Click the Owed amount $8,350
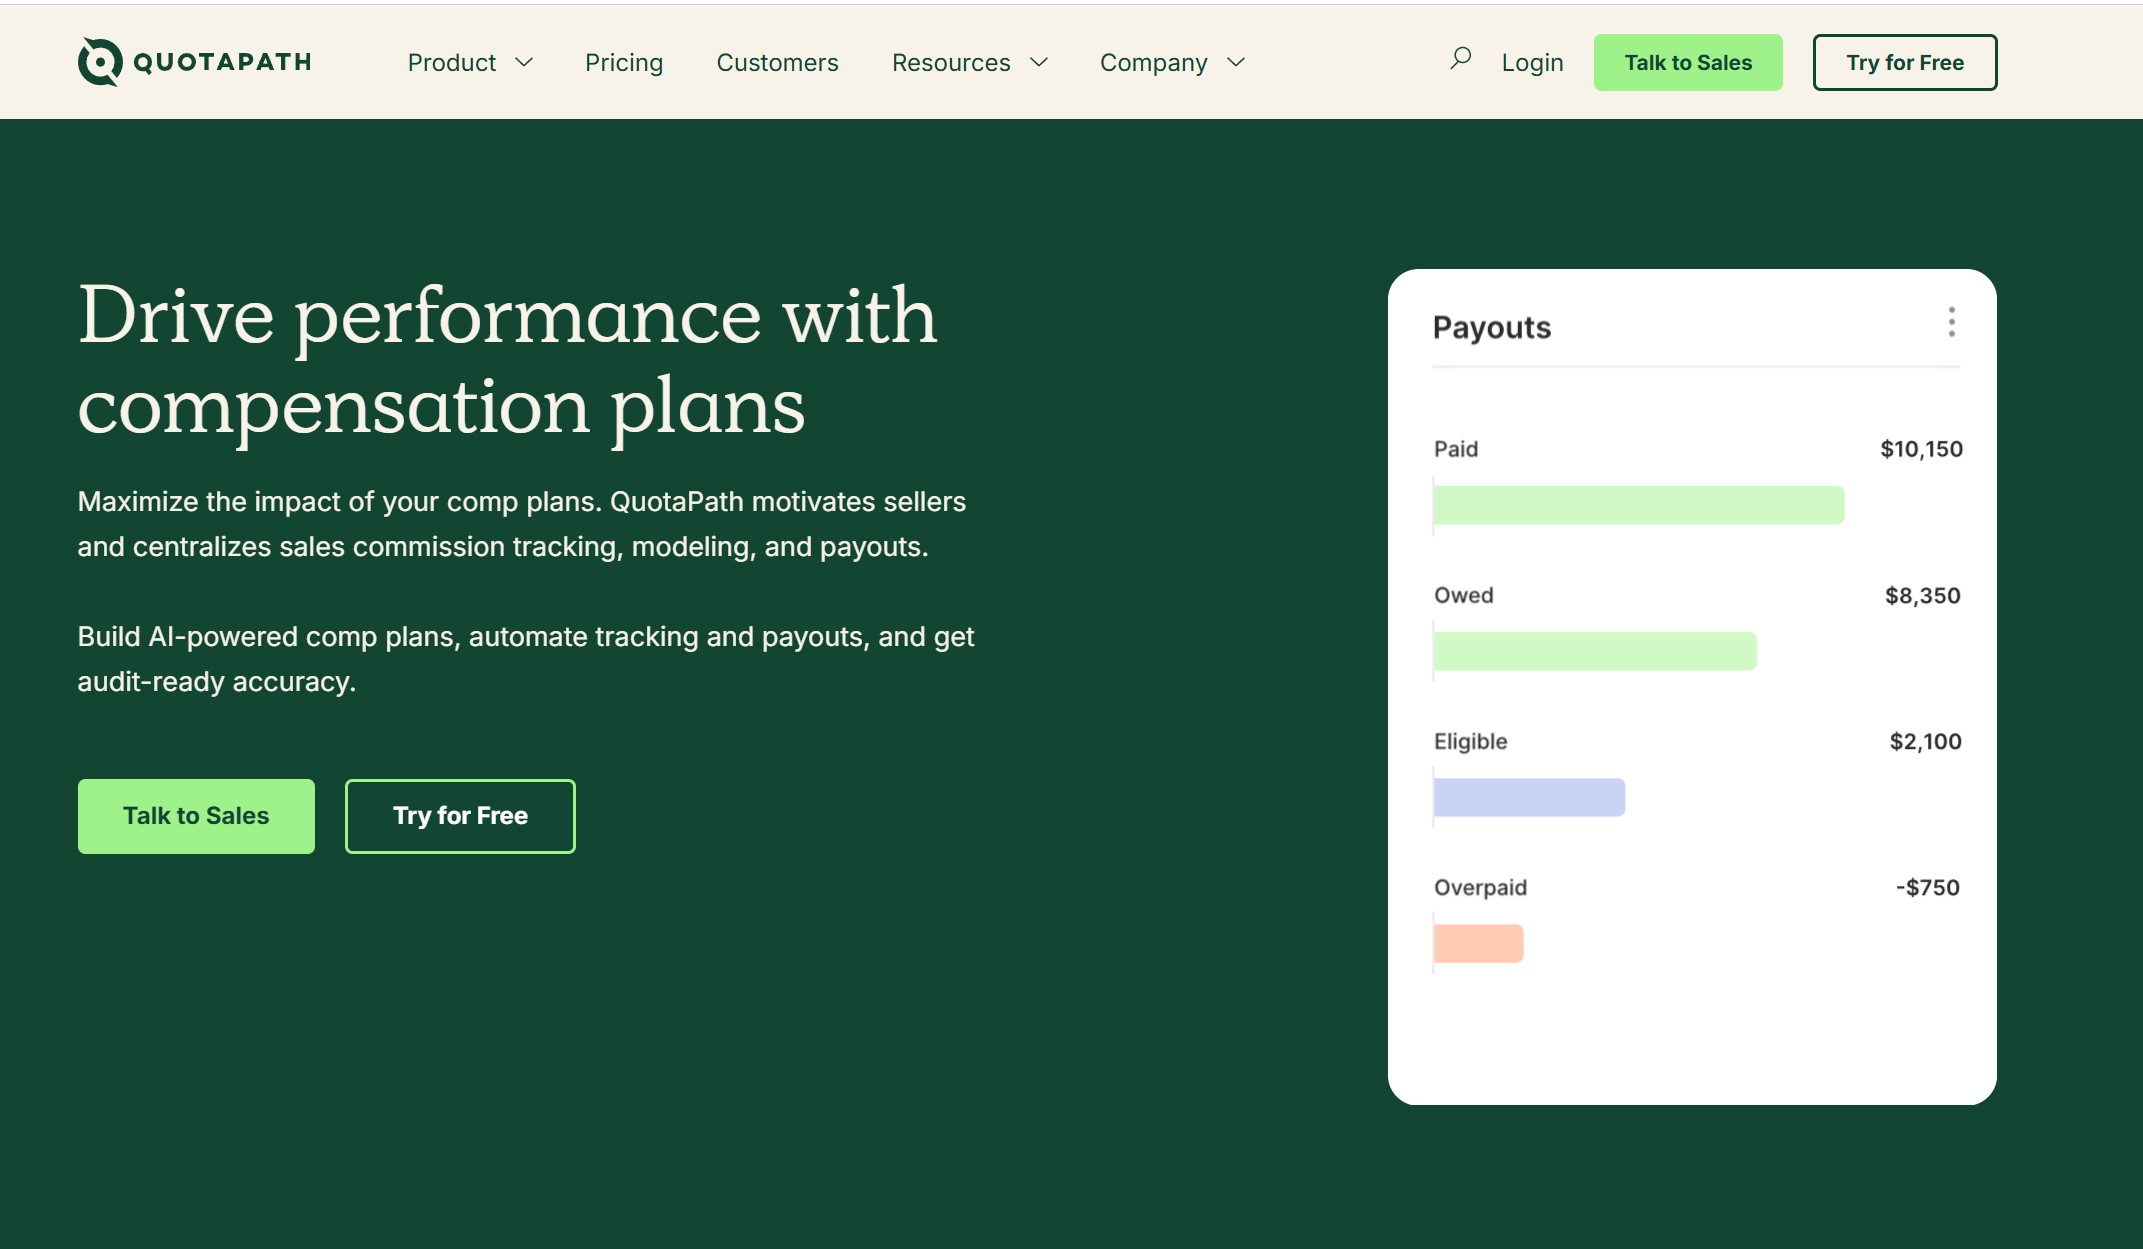2143x1249 pixels. pos(1923,595)
